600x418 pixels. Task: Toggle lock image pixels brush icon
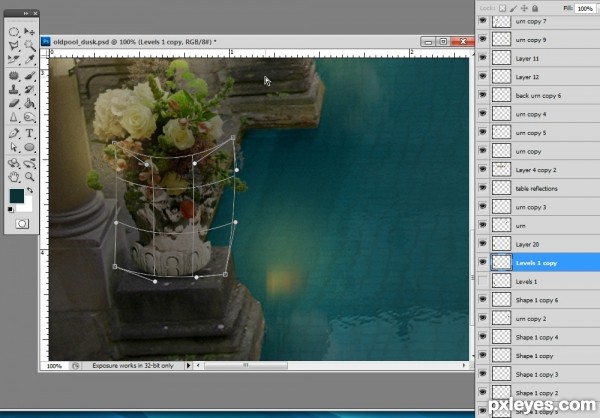pos(514,8)
